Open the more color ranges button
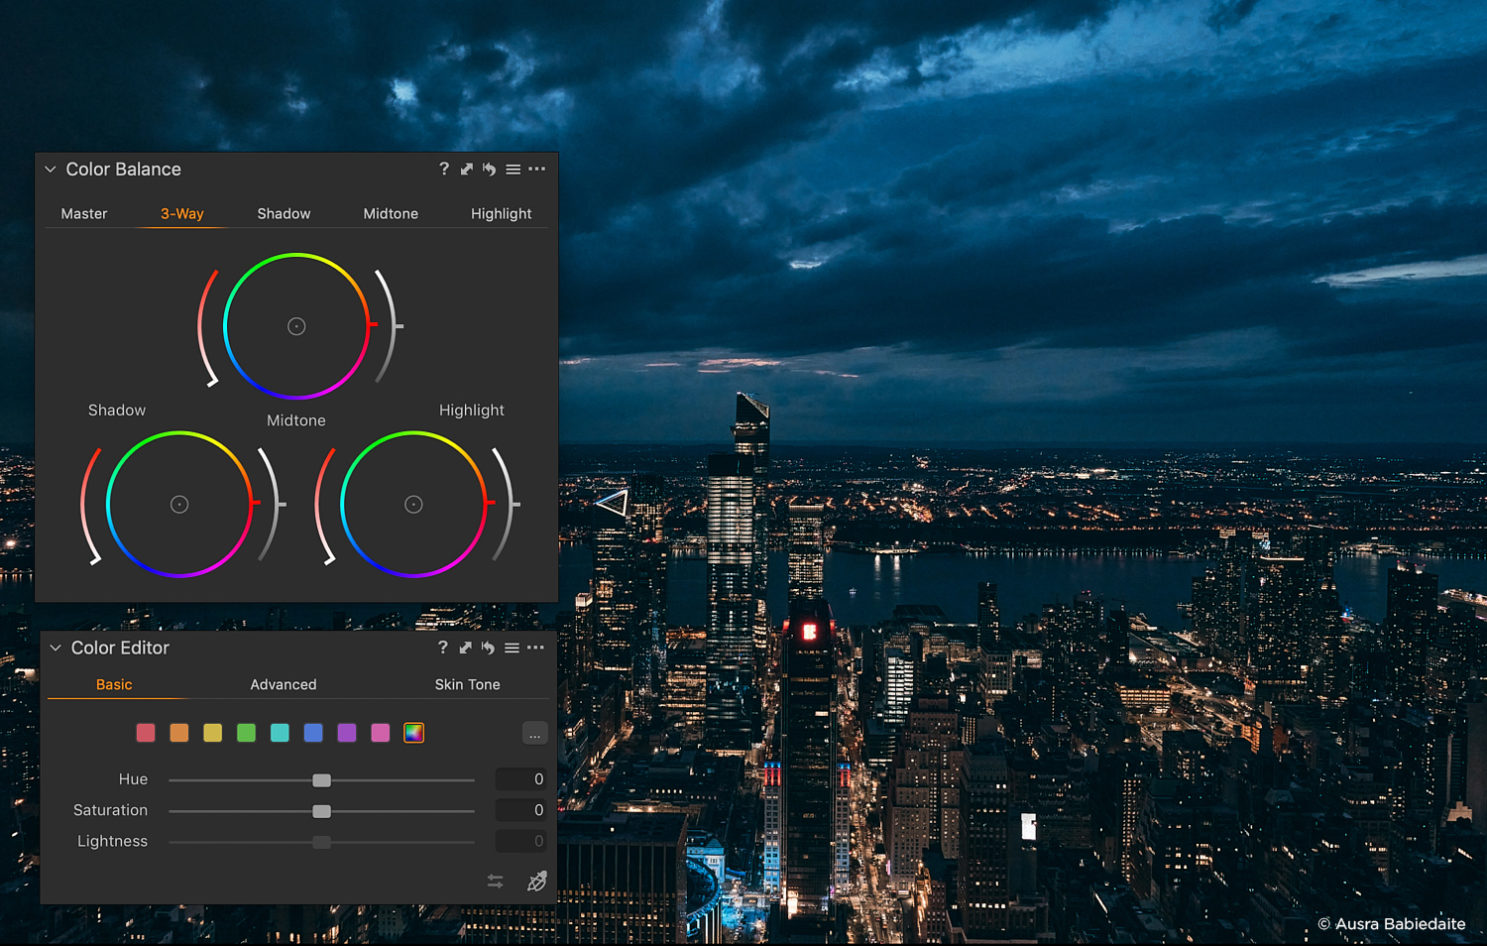 (535, 734)
